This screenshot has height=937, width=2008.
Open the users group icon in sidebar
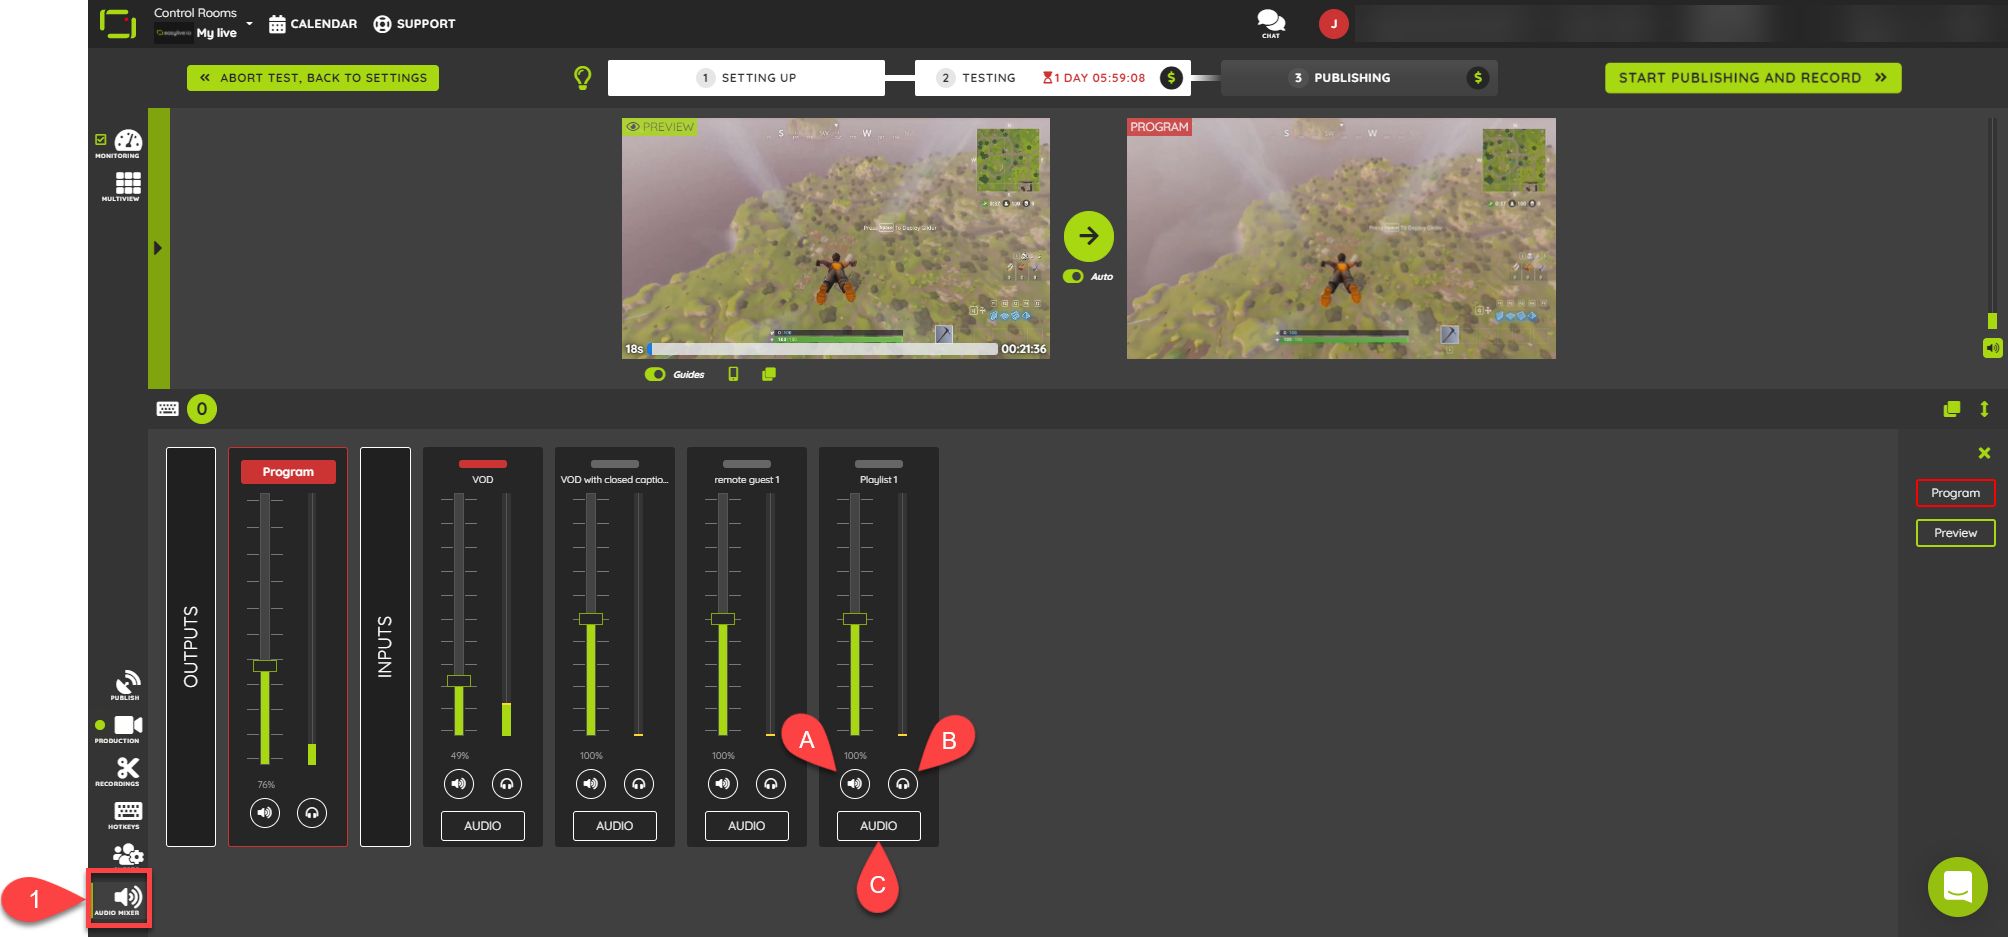128,855
